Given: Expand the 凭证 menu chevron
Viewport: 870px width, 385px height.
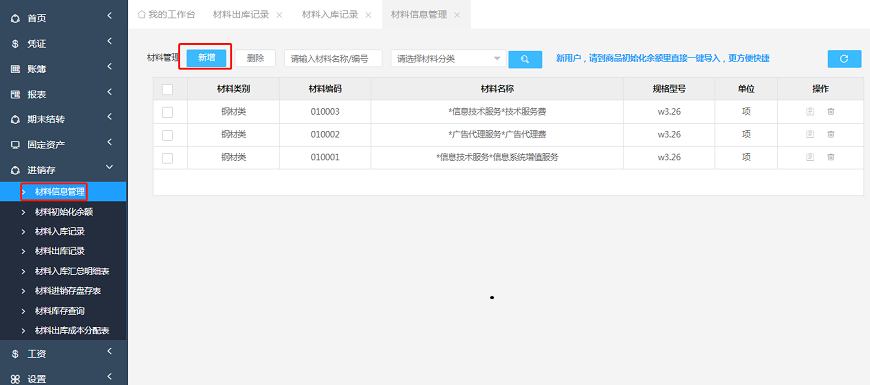Looking at the screenshot, I should [x=110, y=41].
